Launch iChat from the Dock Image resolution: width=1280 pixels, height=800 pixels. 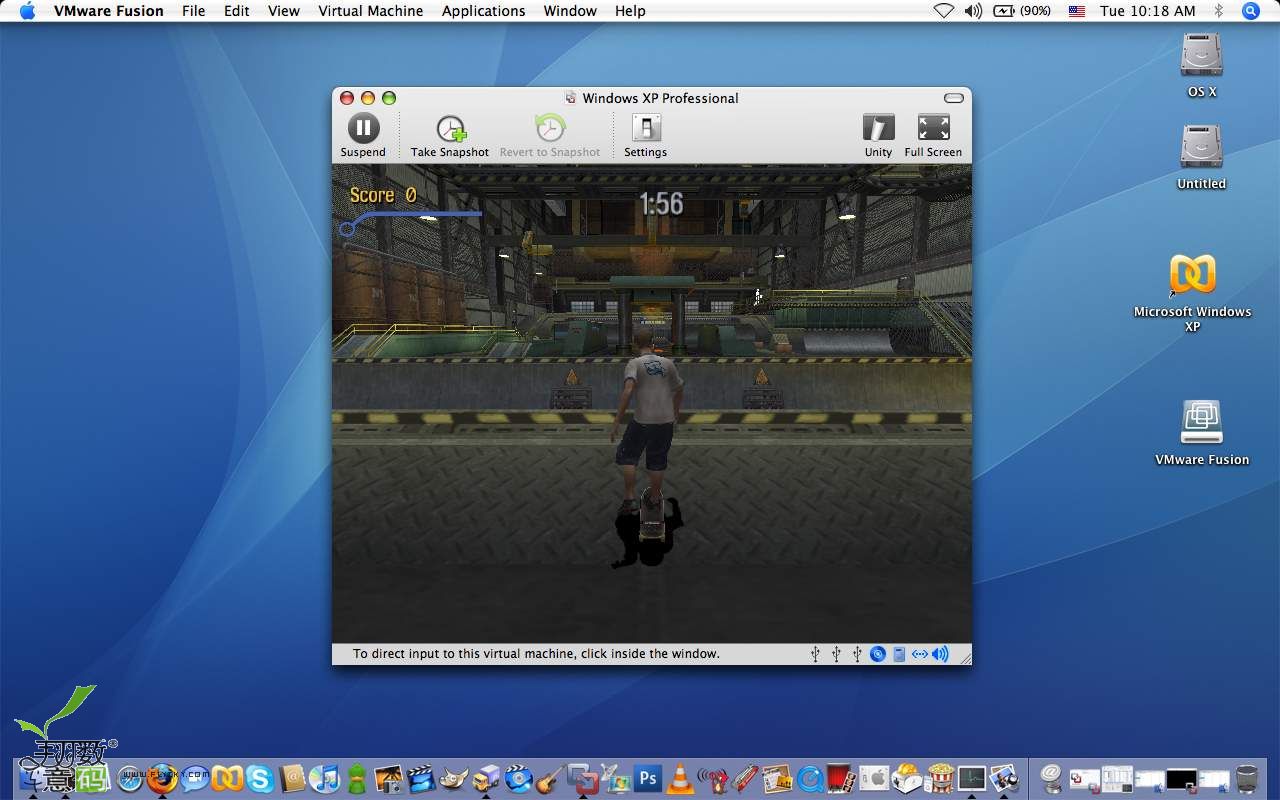click(195, 778)
